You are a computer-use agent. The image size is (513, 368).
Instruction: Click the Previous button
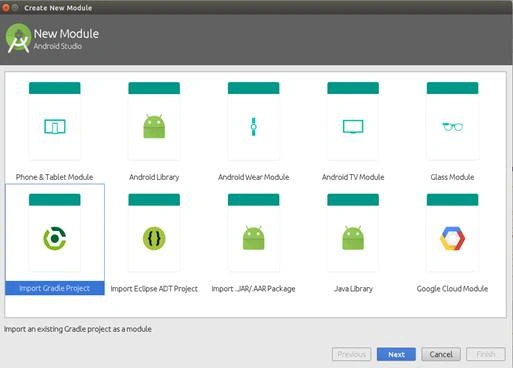(351, 354)
